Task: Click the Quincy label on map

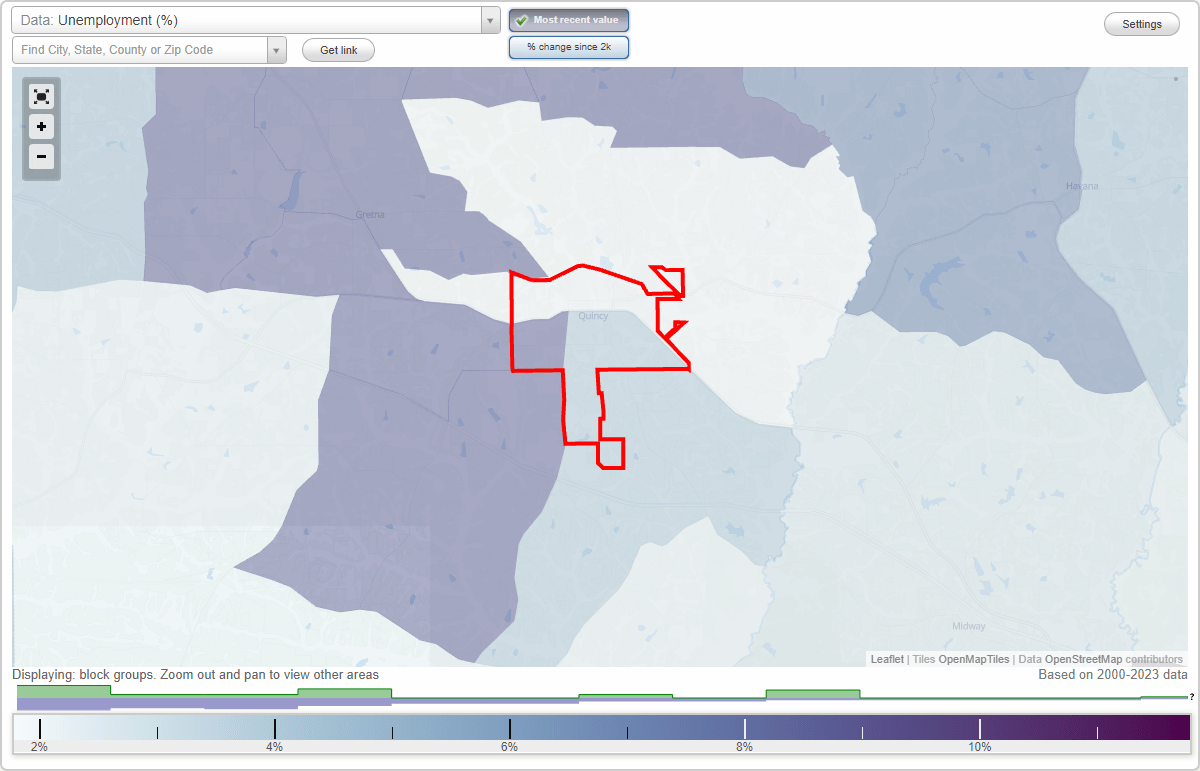Action: point(593,316)
